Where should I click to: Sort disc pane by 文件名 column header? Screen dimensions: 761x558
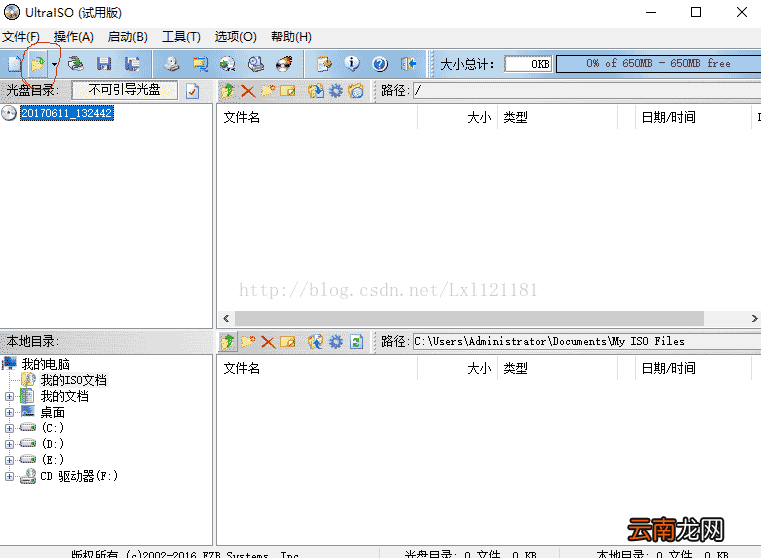click(x=317, y=117)
